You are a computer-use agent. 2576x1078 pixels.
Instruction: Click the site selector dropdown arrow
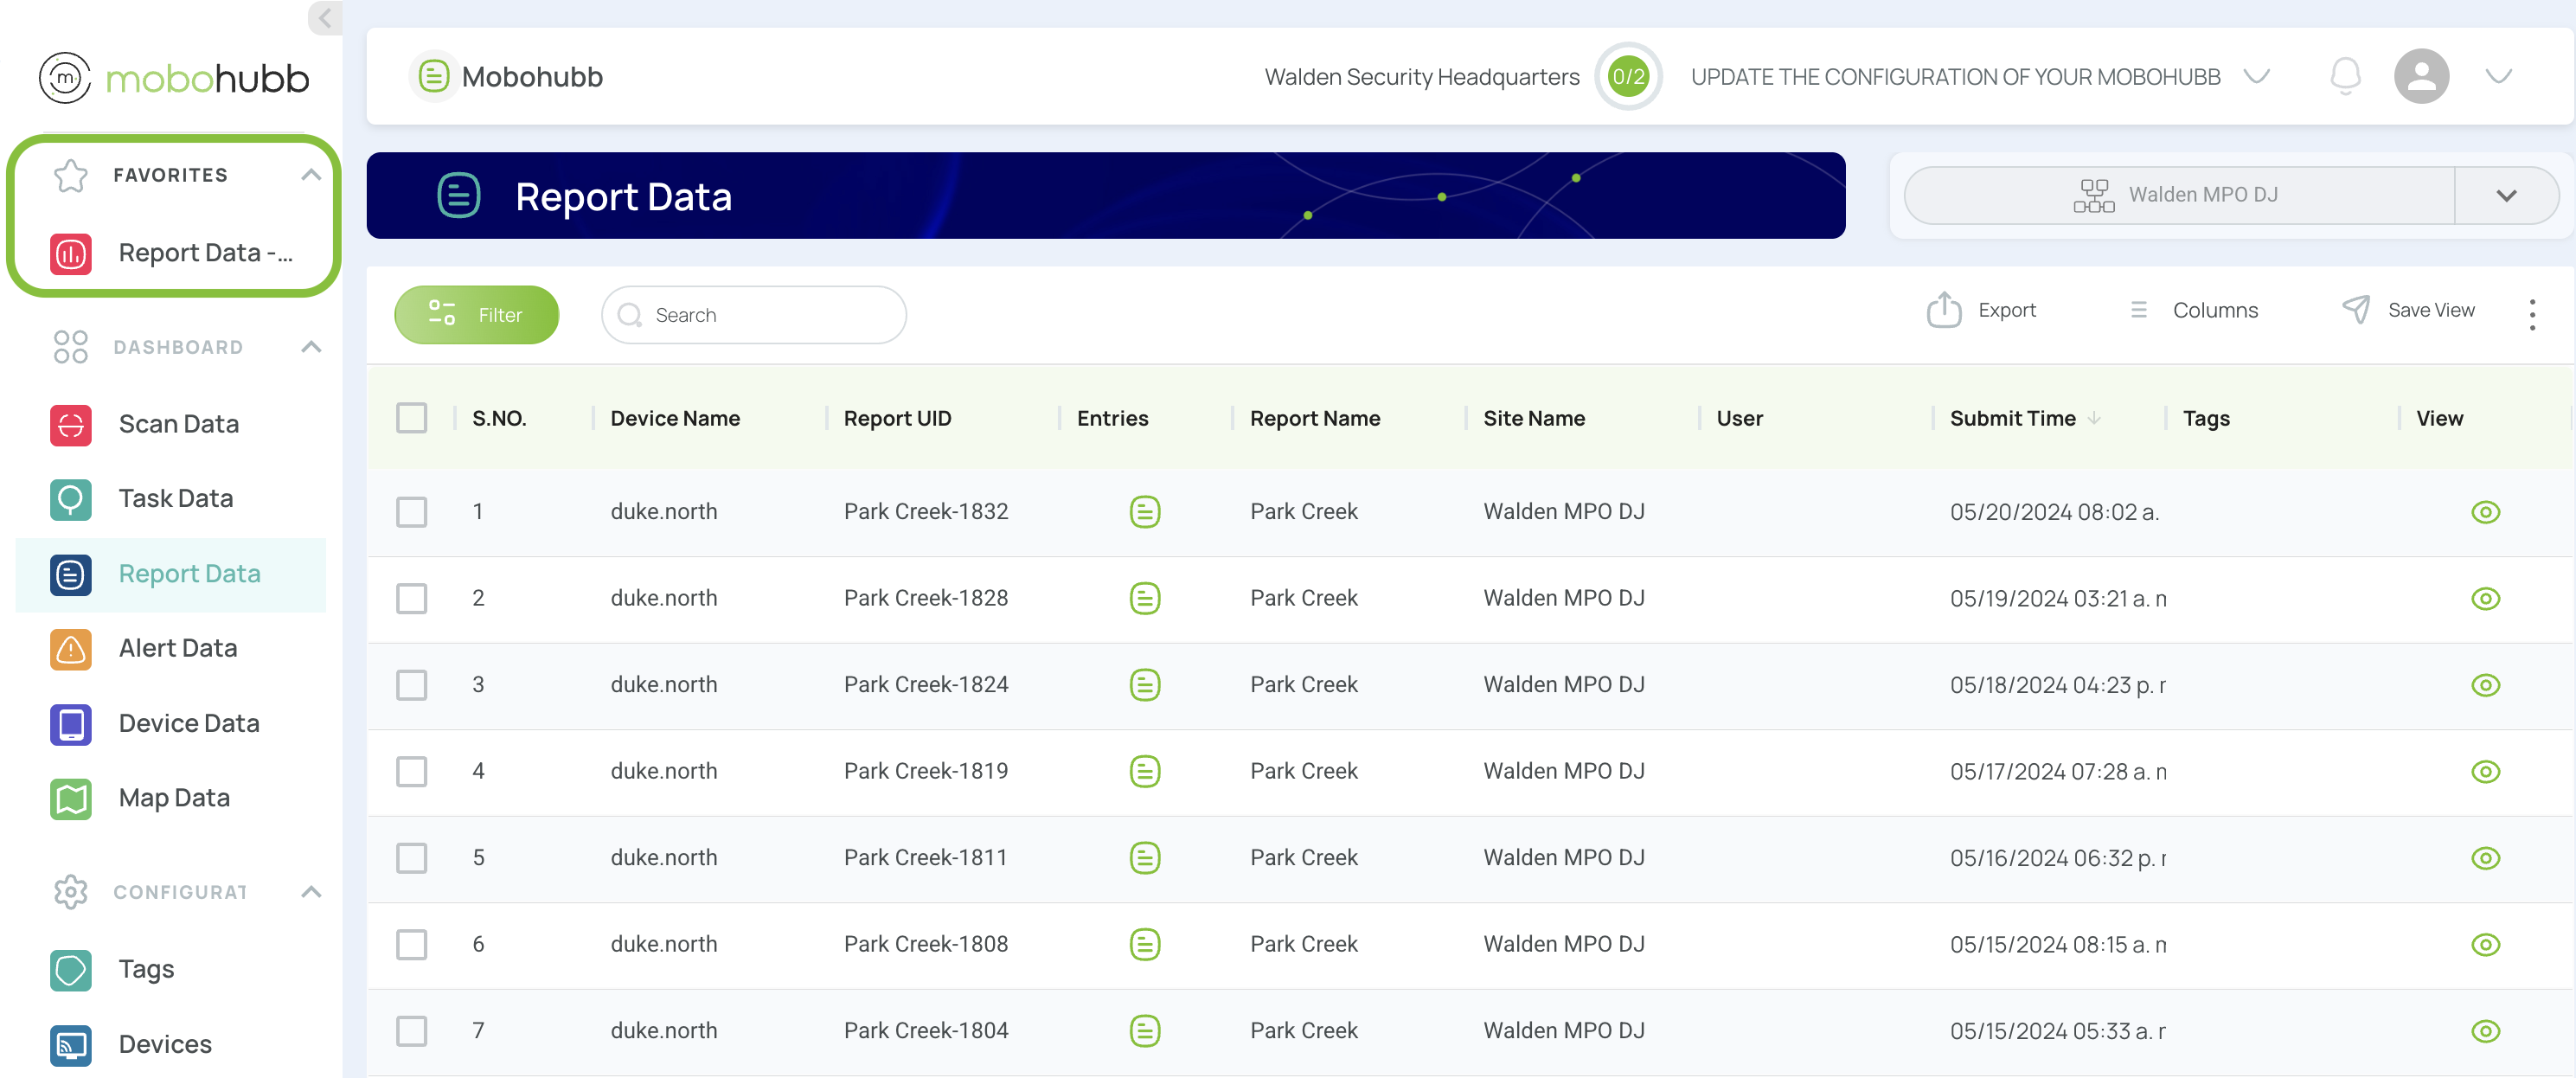(2506, 195)
